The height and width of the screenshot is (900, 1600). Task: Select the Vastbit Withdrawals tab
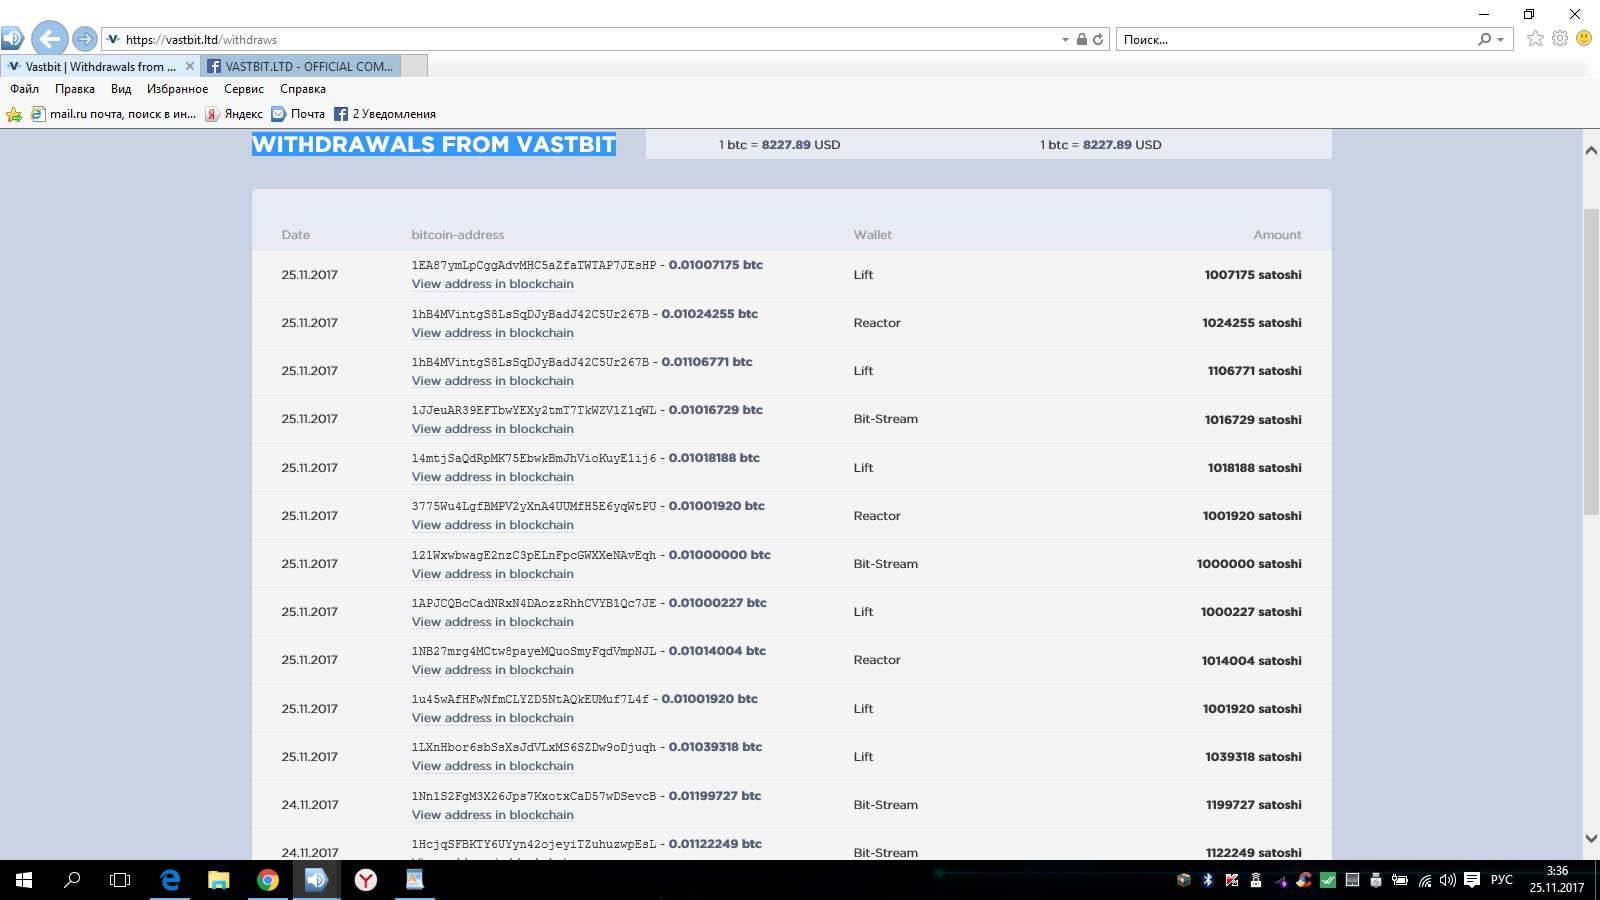pyautogui.click(x=100, y=66)
